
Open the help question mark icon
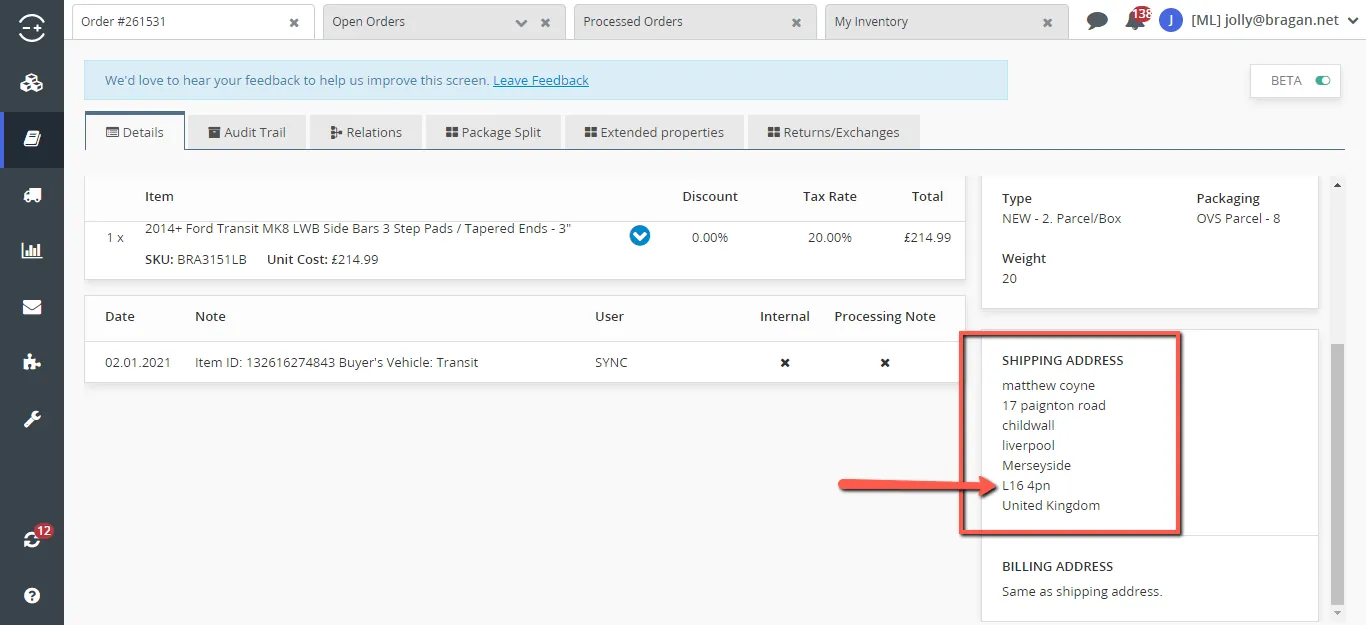pos(31,596)
